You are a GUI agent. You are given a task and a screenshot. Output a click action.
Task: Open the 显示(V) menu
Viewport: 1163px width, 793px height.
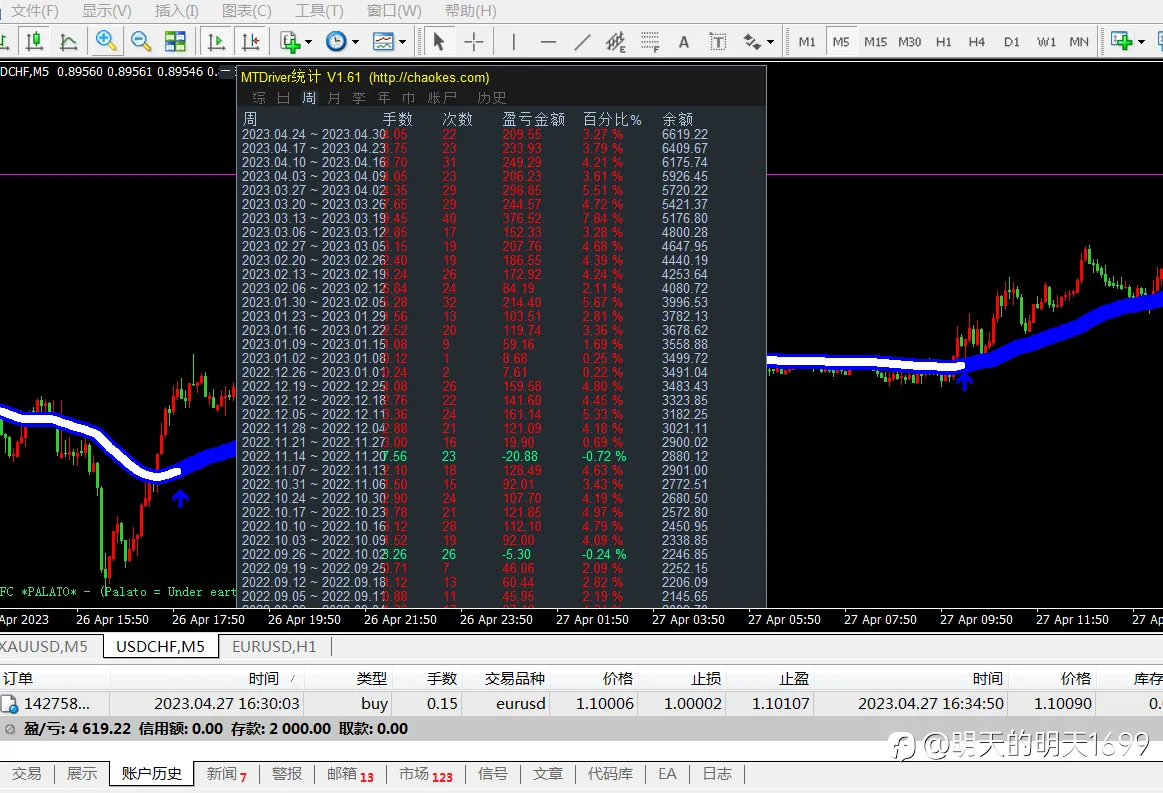107,11
